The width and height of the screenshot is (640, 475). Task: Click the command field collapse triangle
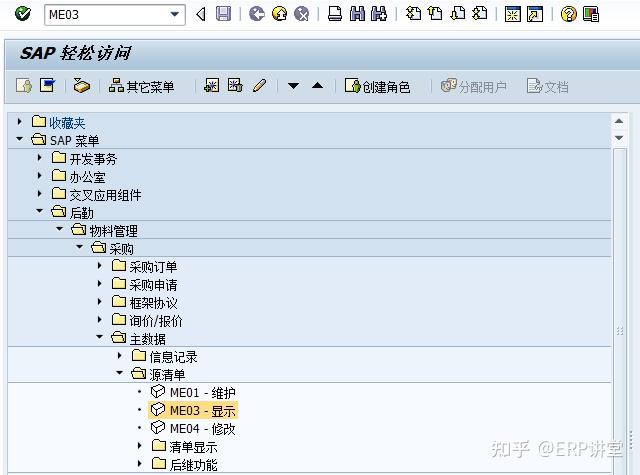(x=201, y=14)
